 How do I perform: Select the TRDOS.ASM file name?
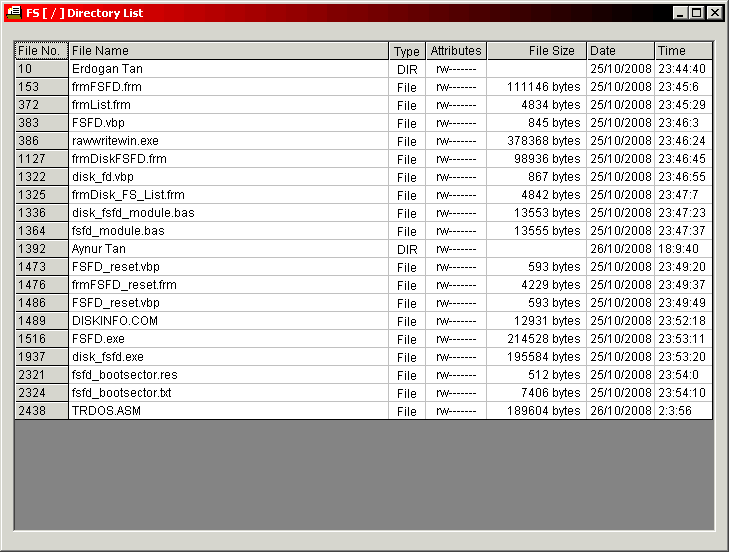click(101, 411)
